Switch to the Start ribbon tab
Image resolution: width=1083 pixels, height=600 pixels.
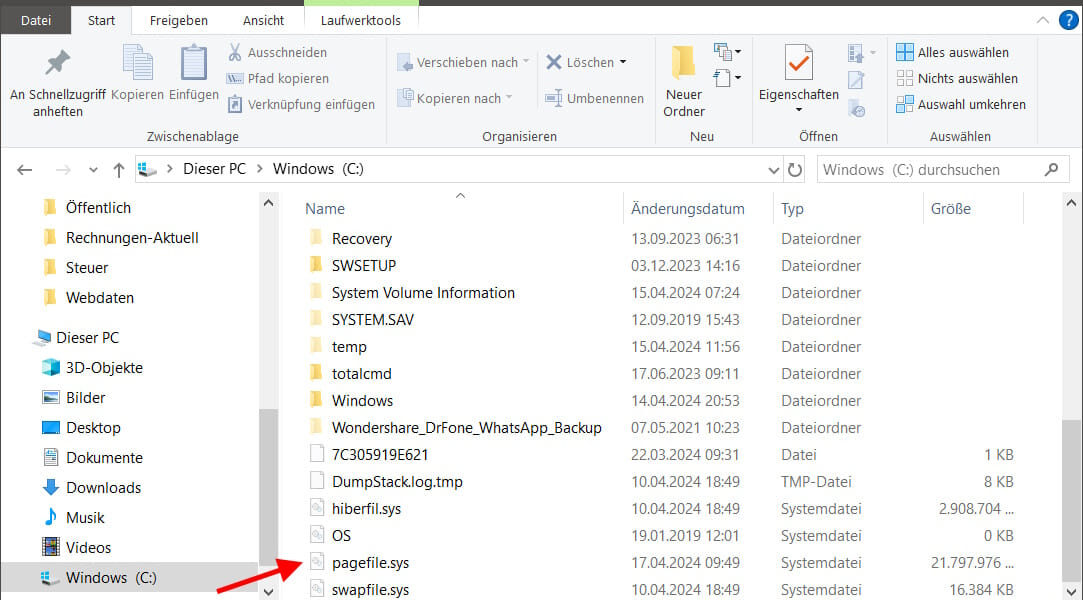click(101, 21)
